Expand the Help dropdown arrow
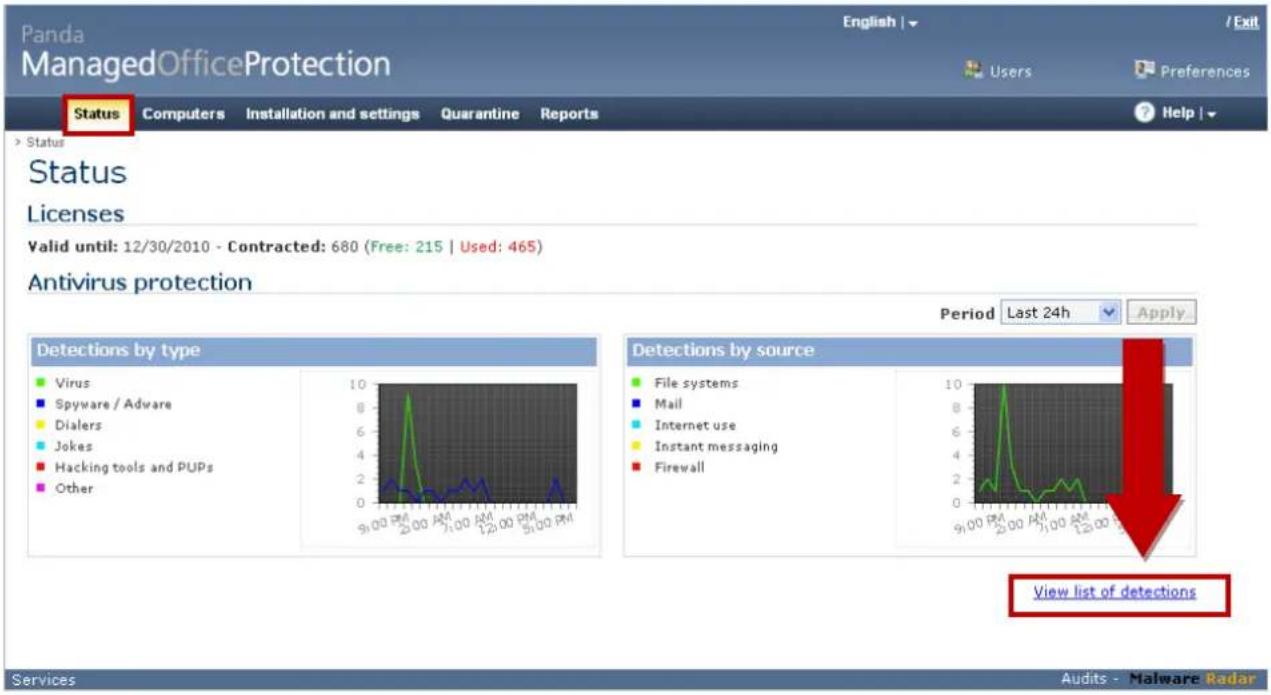 point(1211,115)
